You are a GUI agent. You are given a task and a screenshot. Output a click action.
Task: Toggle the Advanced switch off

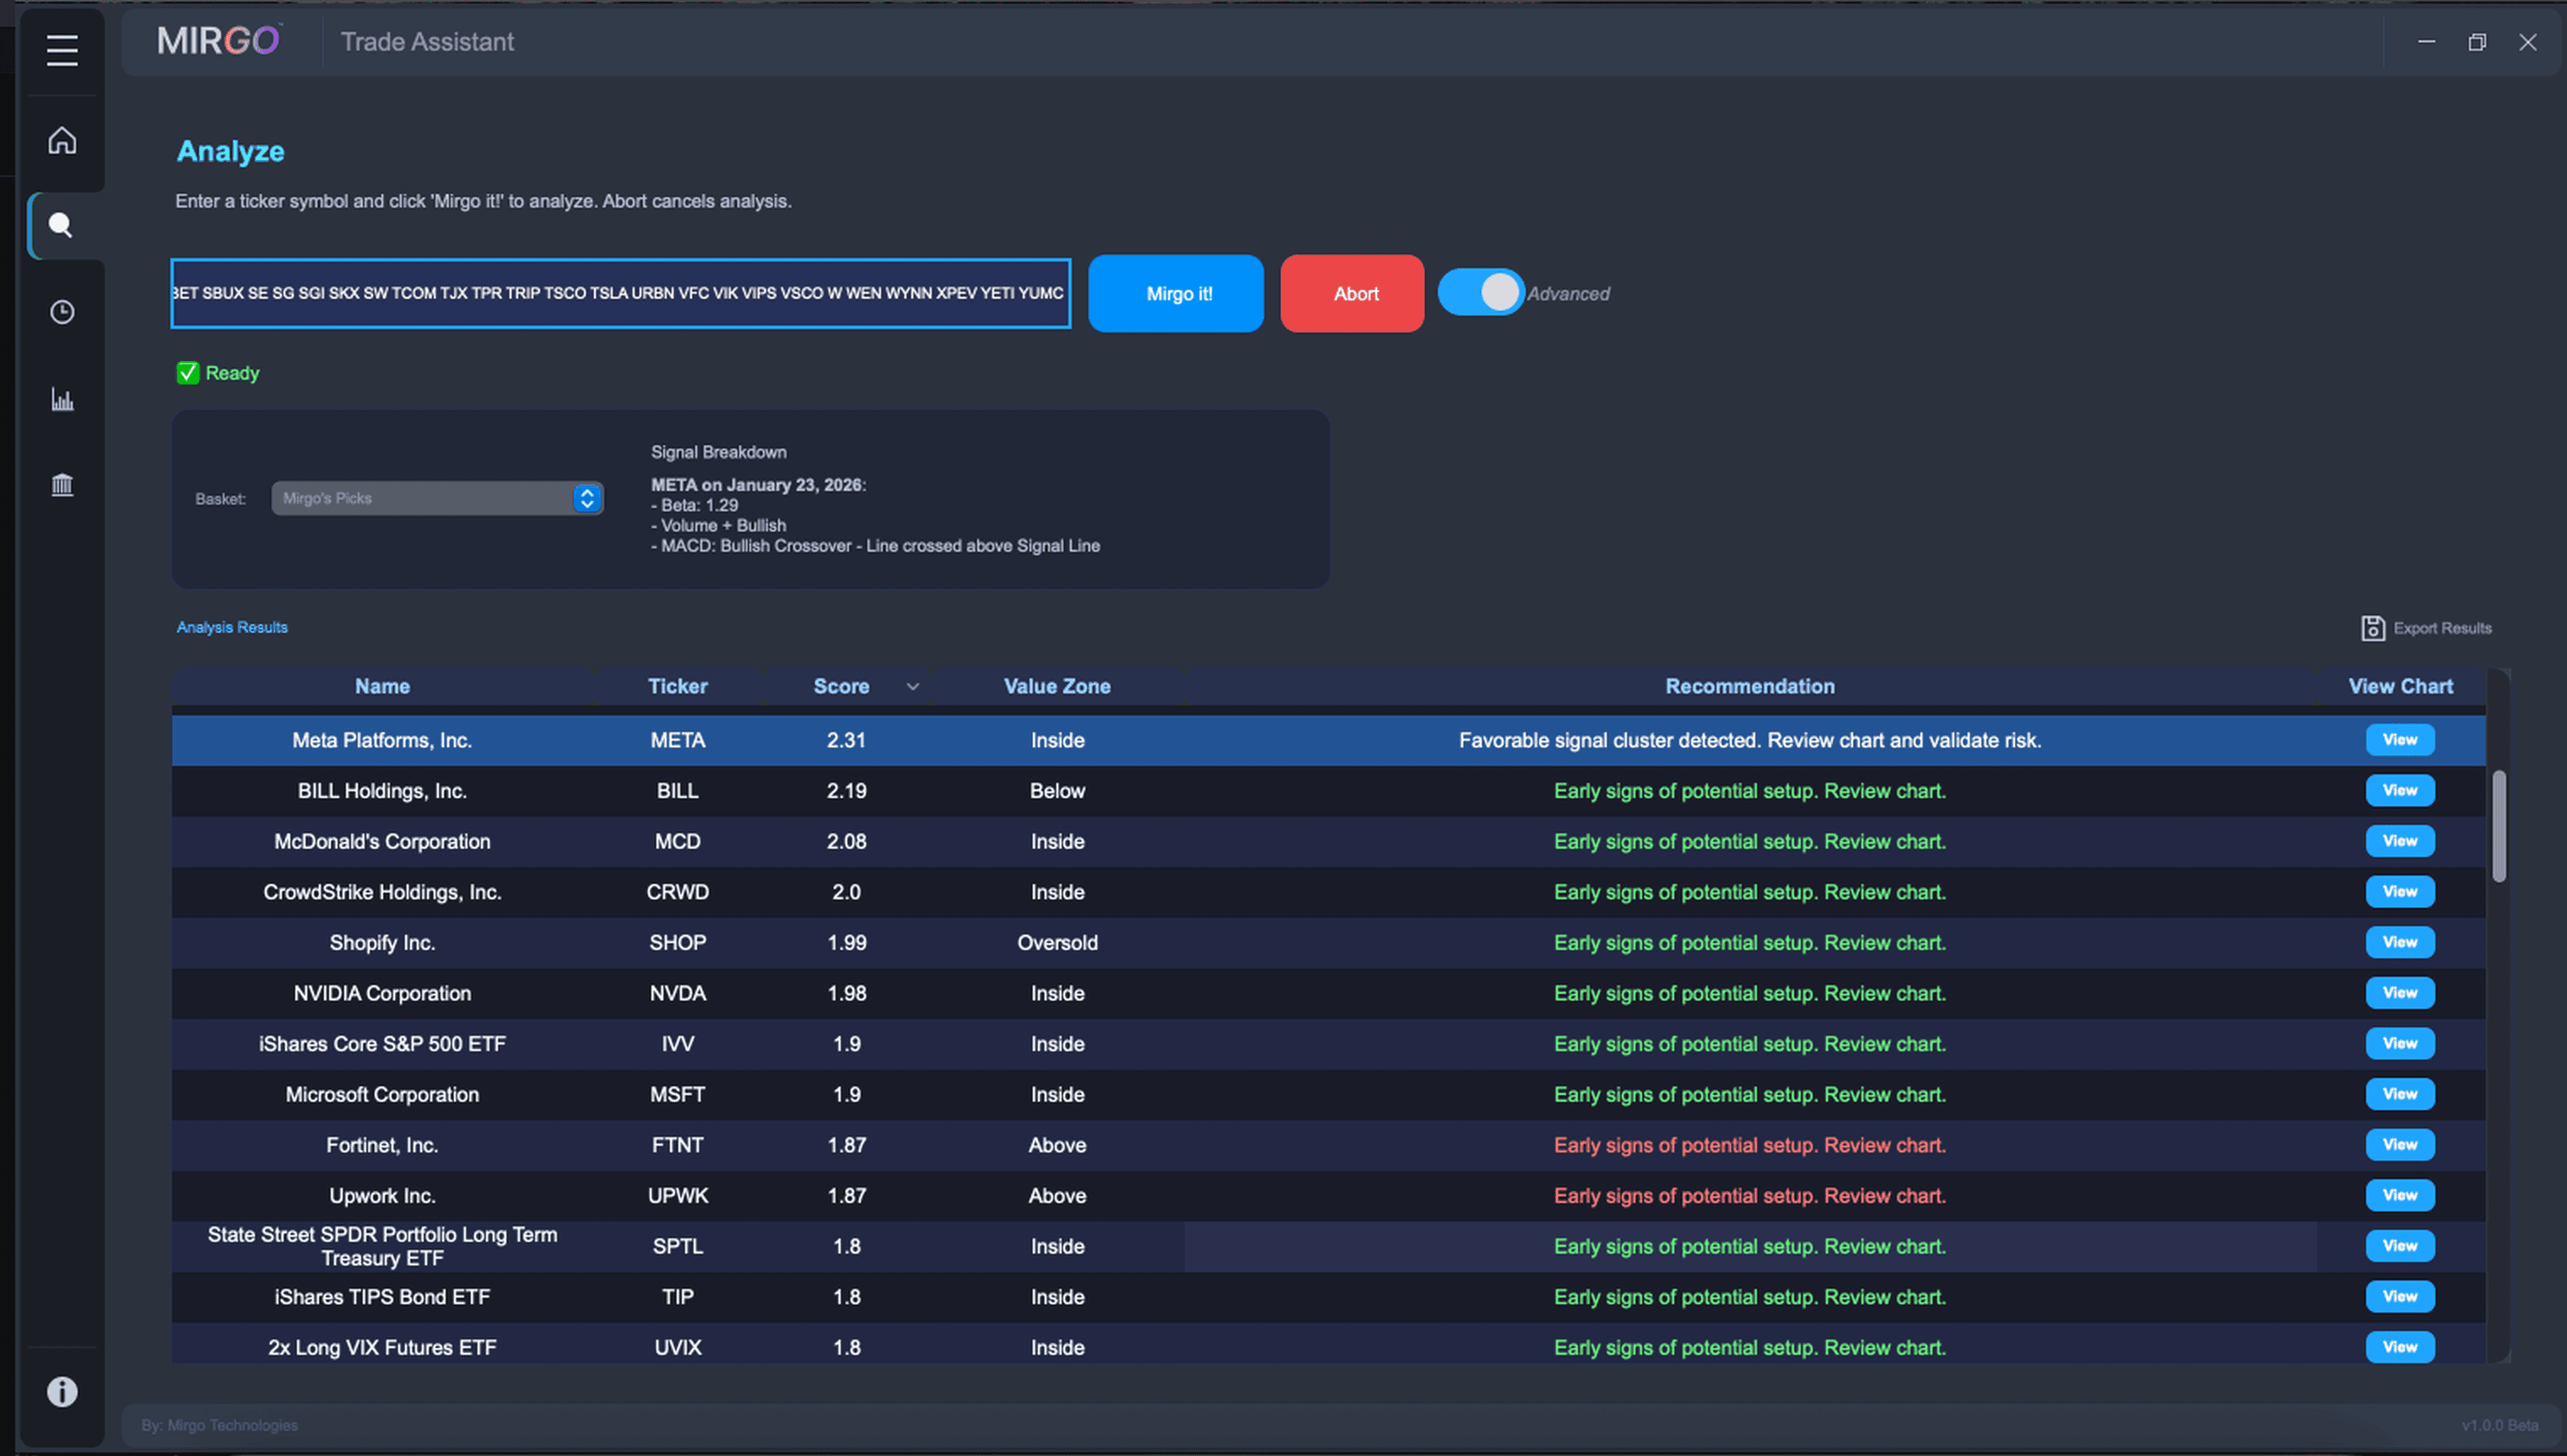(1481, 293)
